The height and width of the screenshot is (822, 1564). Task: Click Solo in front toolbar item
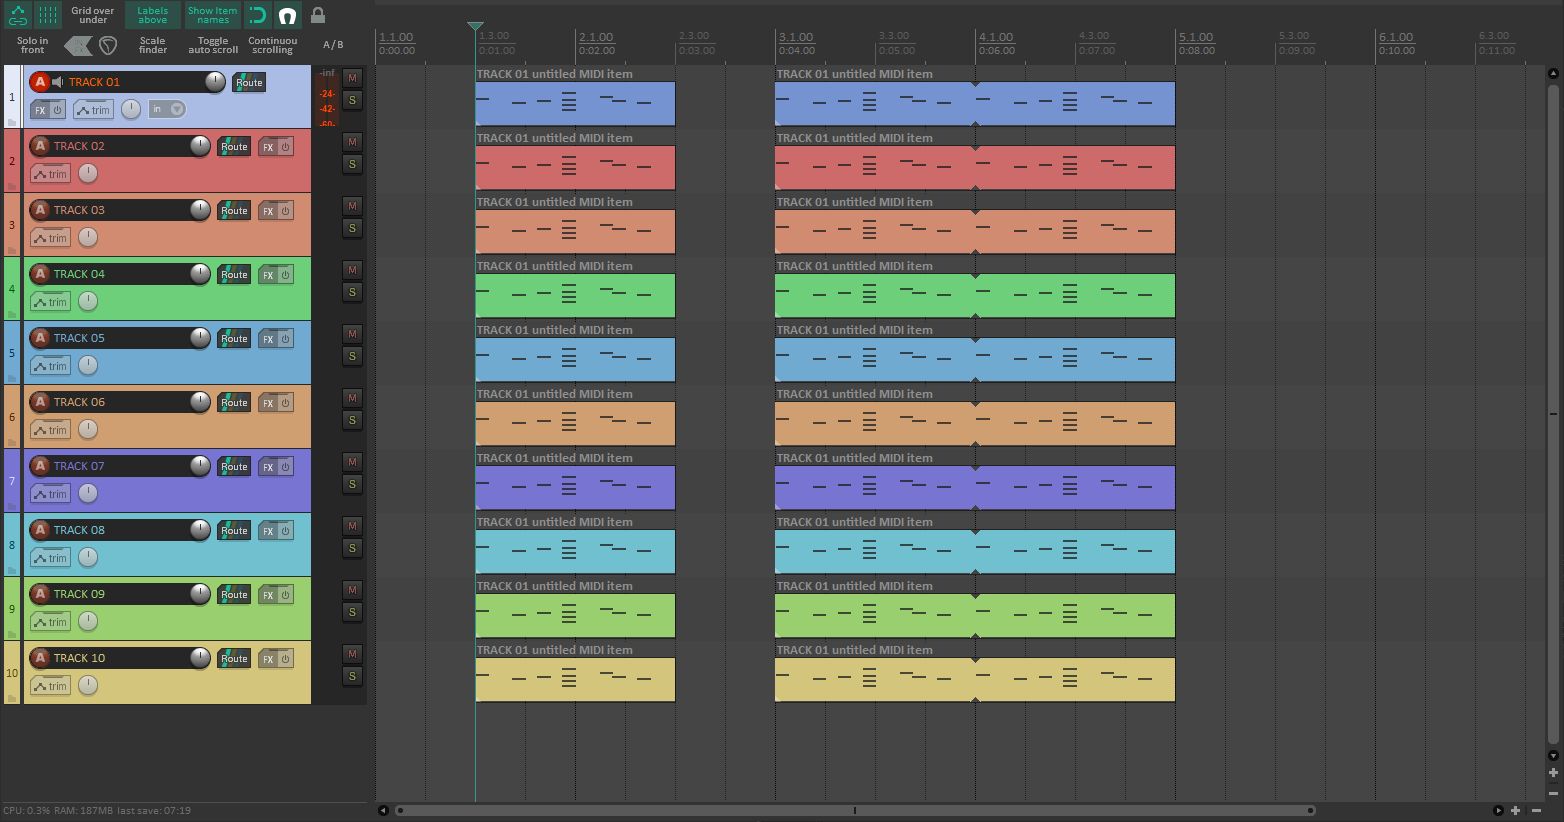[32, 46]
